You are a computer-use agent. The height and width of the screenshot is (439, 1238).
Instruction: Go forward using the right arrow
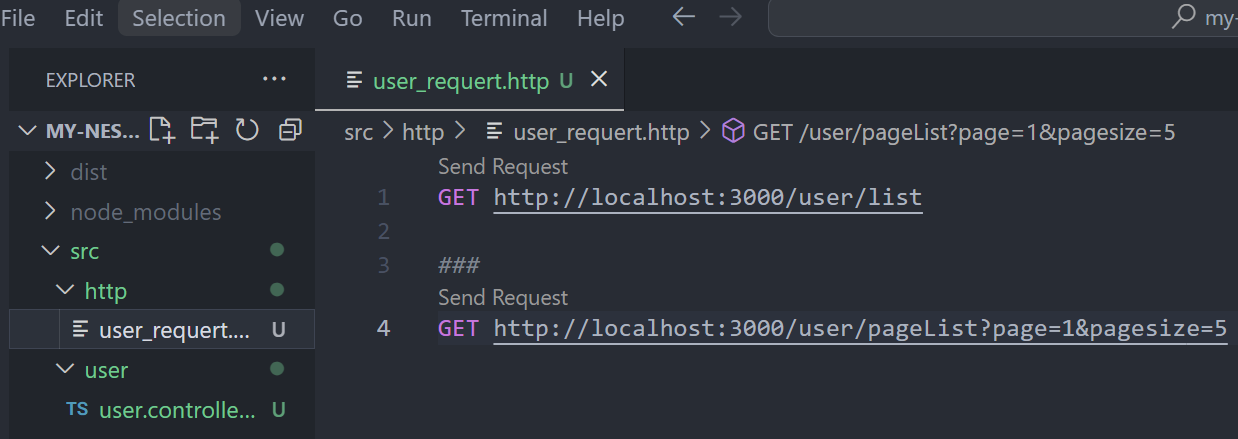pyautogui.click(x=731, y=18)
